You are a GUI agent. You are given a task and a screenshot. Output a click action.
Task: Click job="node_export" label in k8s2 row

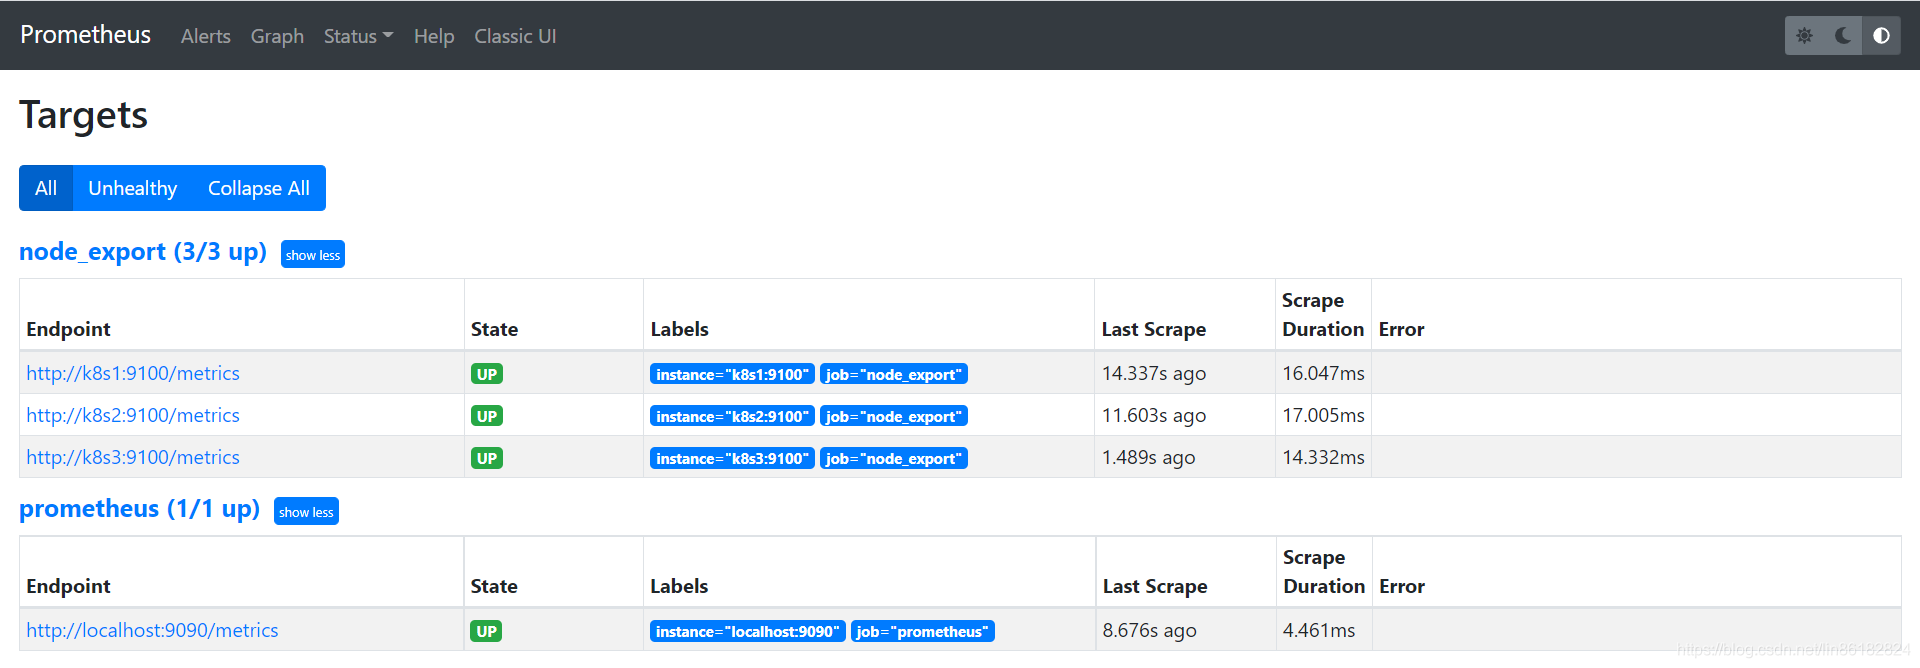(x=894, y=416)
